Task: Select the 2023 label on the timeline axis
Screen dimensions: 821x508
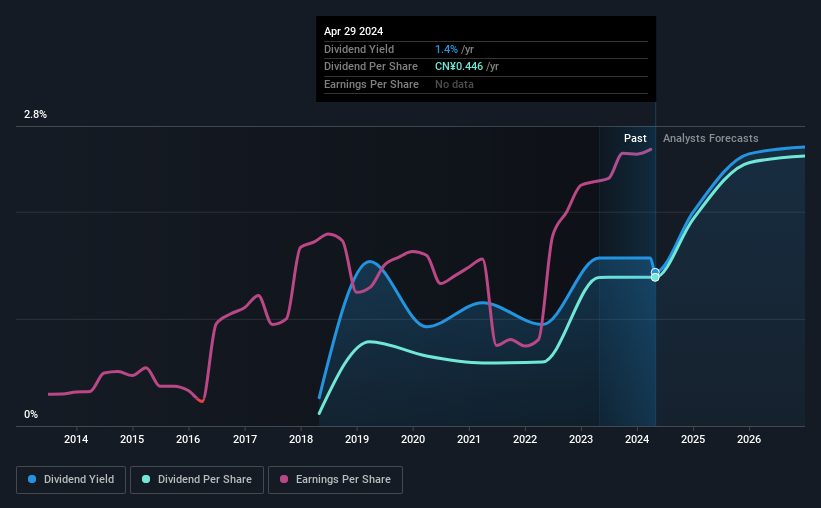Action: [x=581, y=439]
